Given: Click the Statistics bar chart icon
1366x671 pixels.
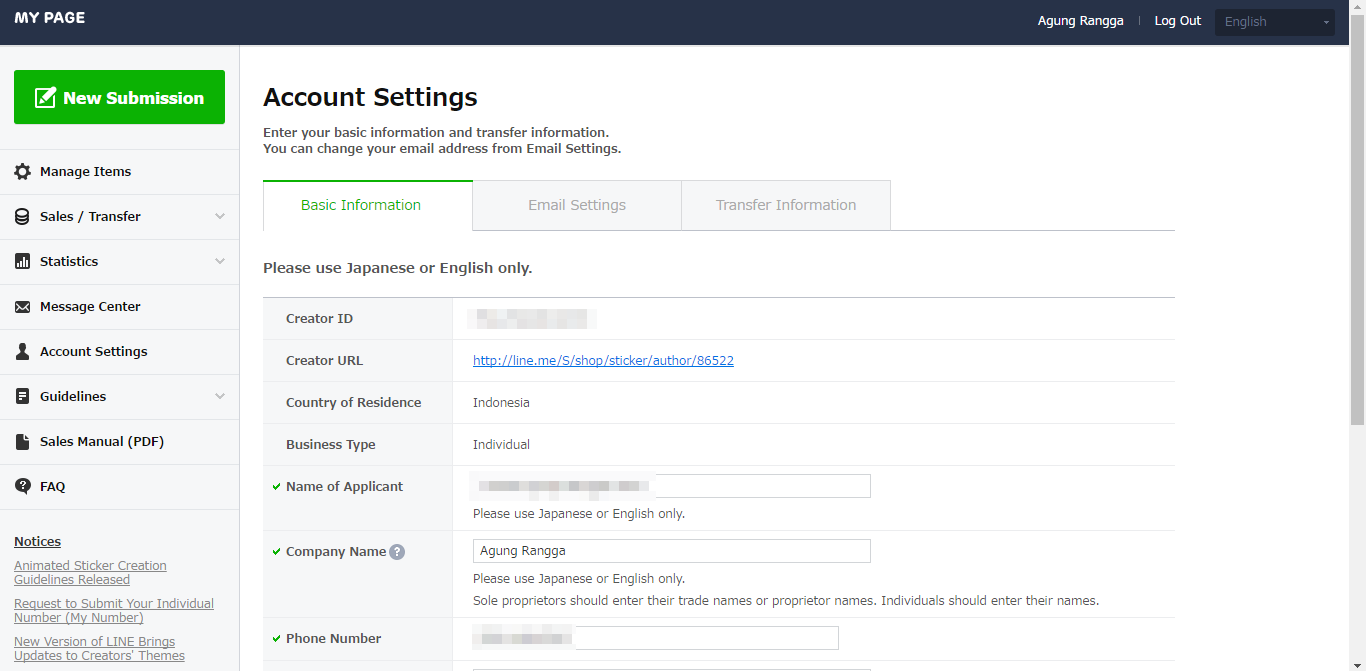Looking at the screenshot, I should click(22, 262).
